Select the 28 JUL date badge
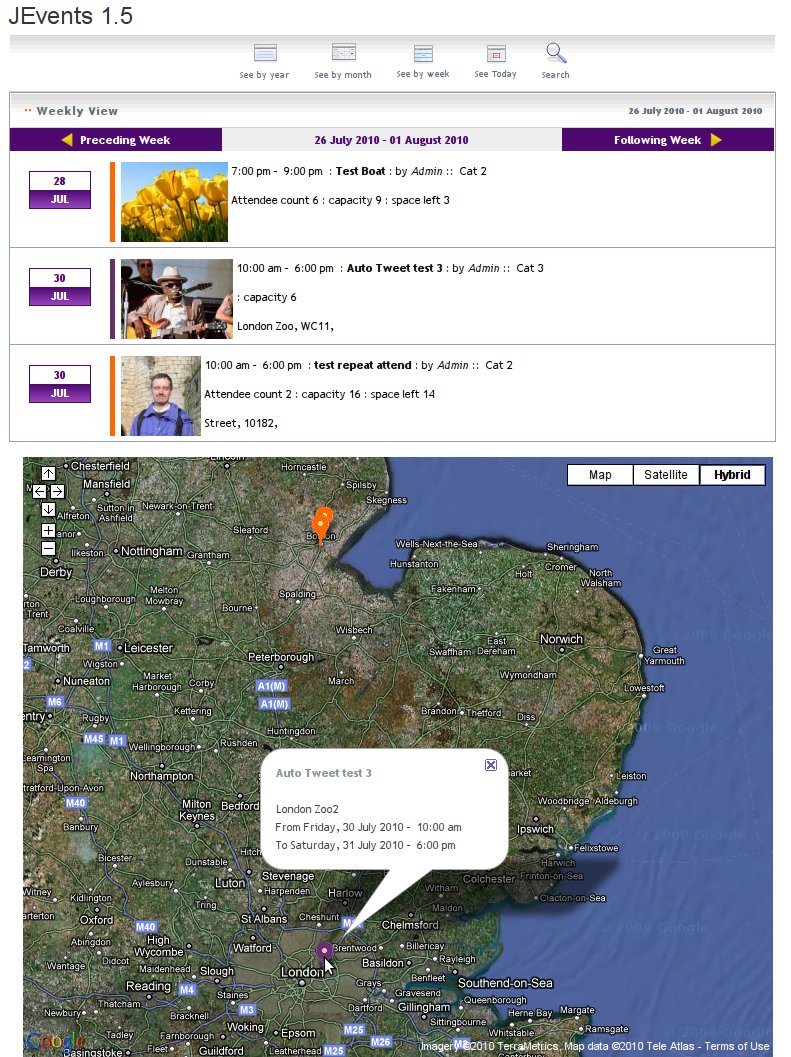This screenshot has width=791, height=1057. point(59,190)
